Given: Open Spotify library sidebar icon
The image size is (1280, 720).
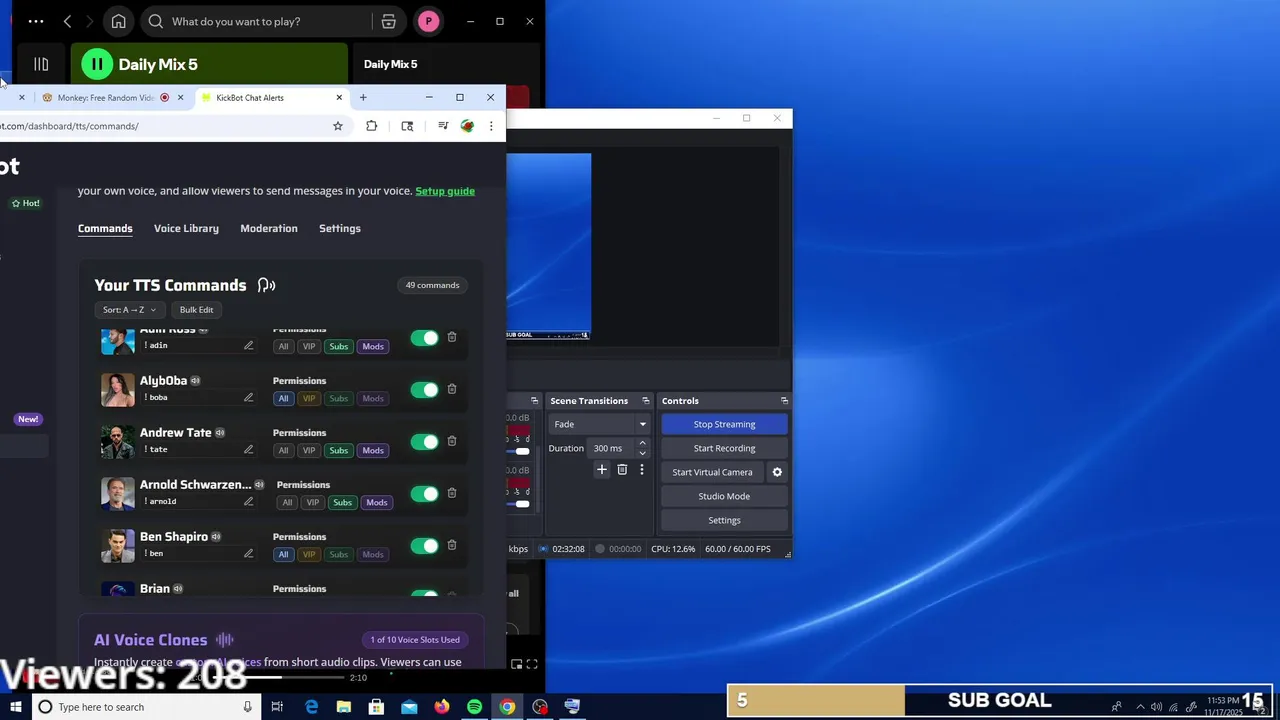Looking at the screenshot, I should (x=41, y=64).
